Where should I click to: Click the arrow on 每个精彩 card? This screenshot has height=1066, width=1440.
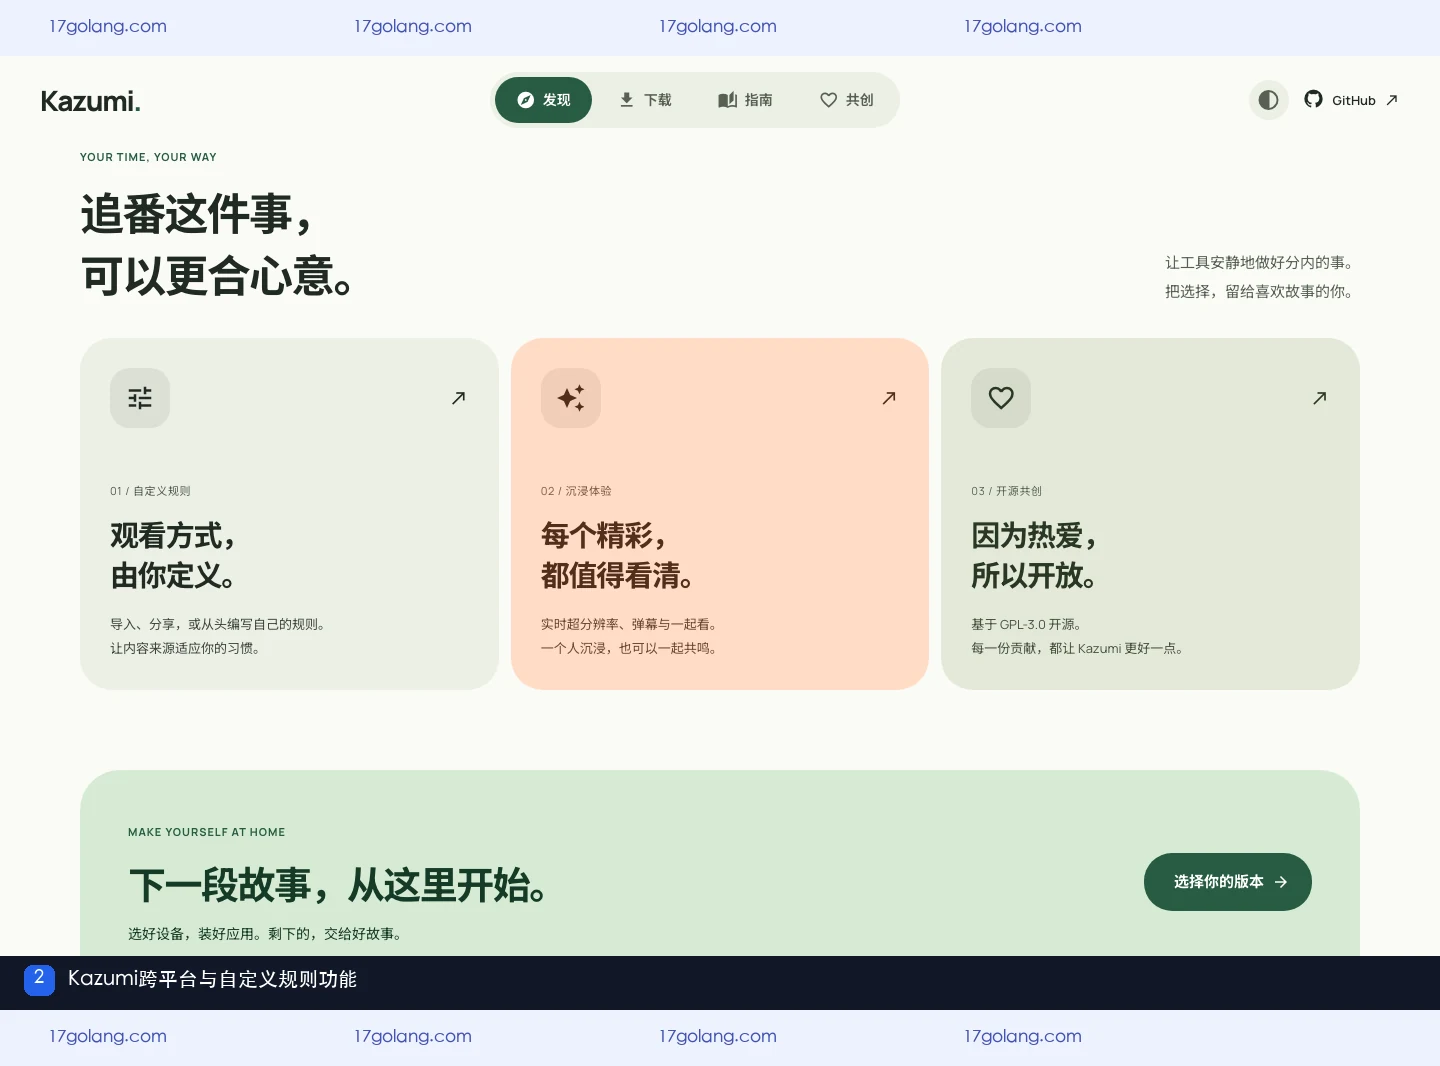pyautogui.click(x=889, y=398)
